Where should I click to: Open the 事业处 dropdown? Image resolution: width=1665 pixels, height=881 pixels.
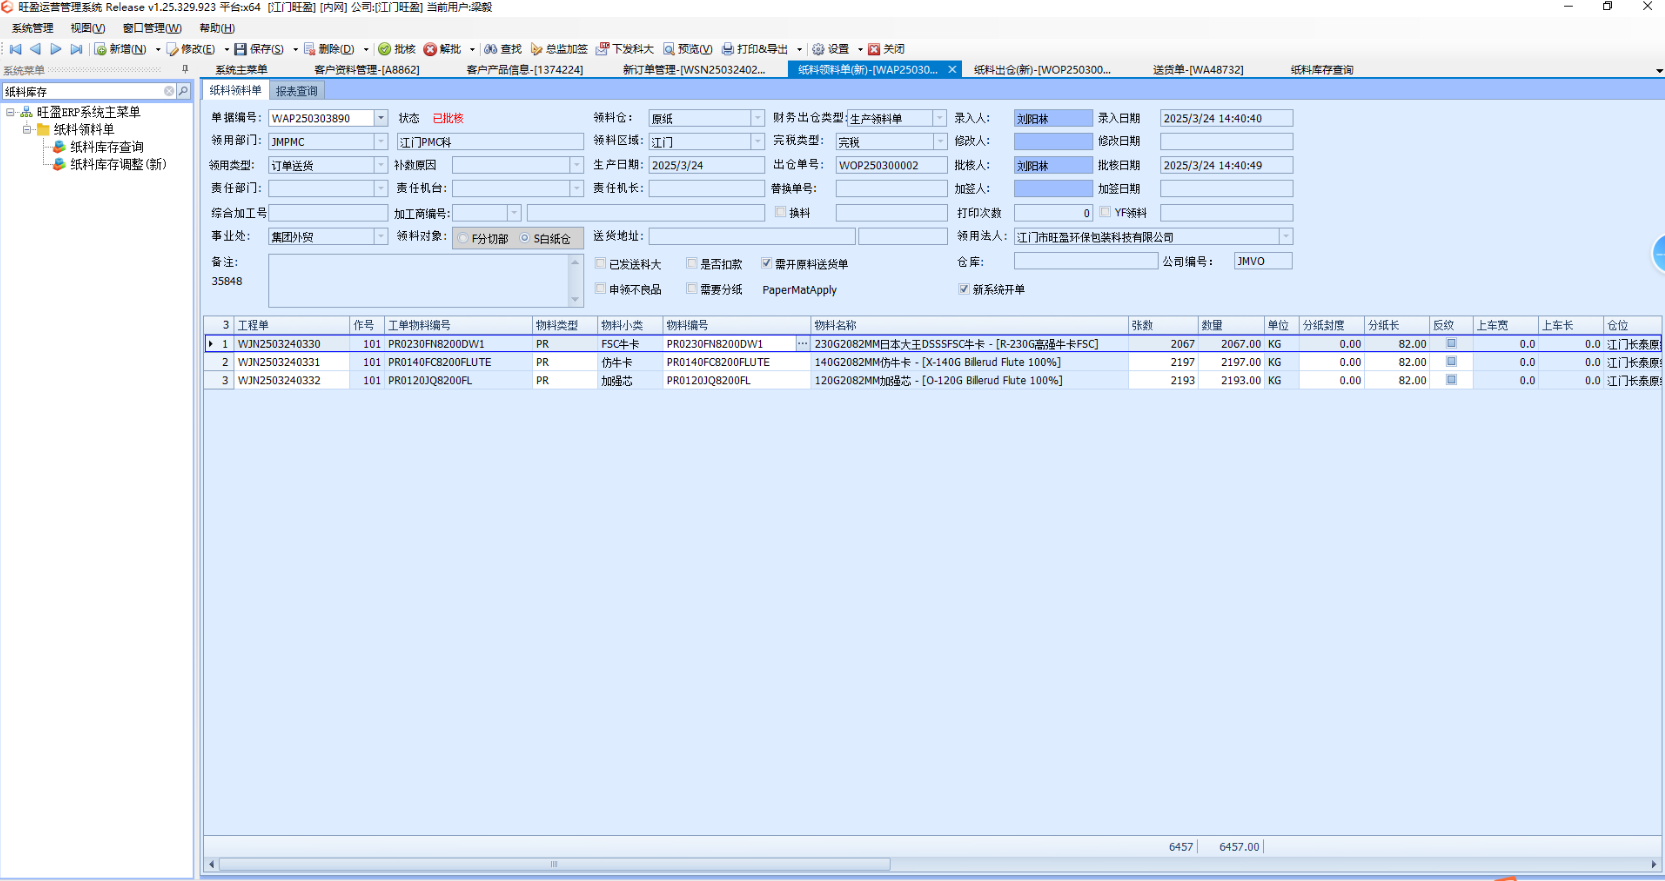(x=381, y=237)
